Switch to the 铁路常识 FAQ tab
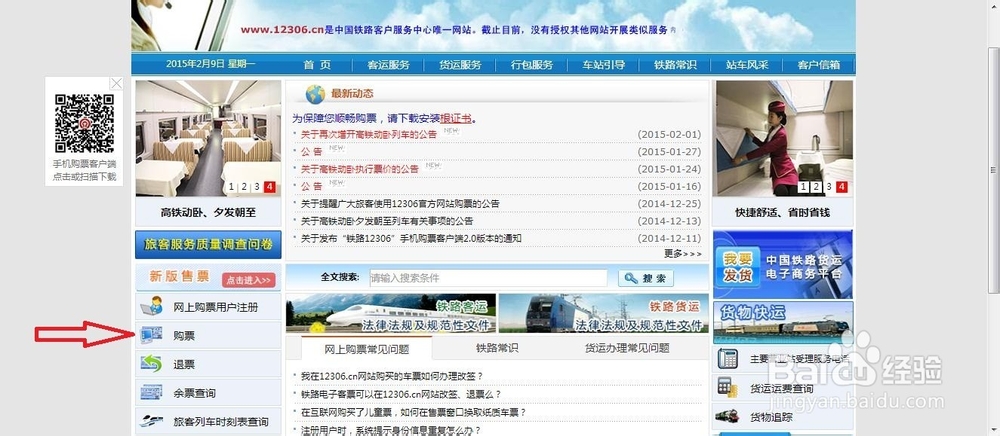The height and width of the screenshot is (436, 1000). pos(497,348)
